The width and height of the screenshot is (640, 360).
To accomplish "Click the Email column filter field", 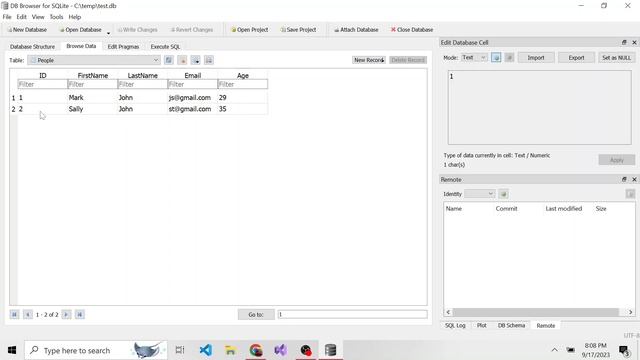I will point(193,84).
